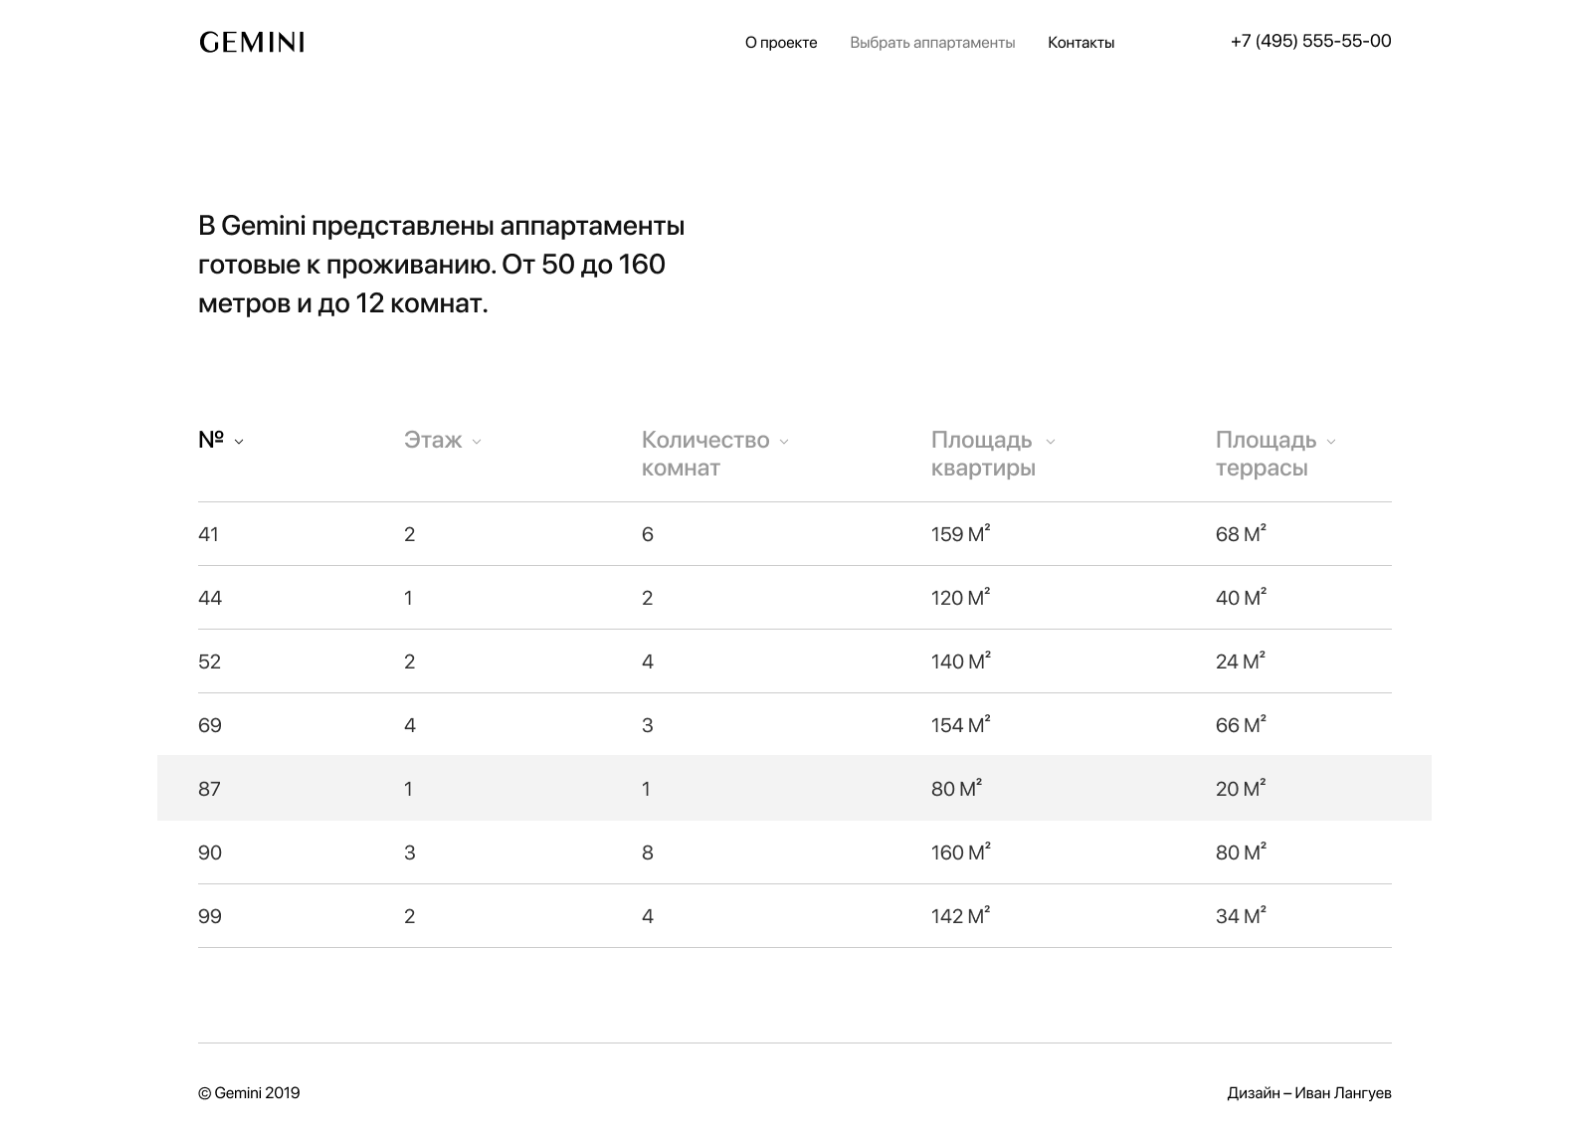Sort table by the Этаж header label
This screenshot has width=1590, height=1138.
(x=433, y=440)
